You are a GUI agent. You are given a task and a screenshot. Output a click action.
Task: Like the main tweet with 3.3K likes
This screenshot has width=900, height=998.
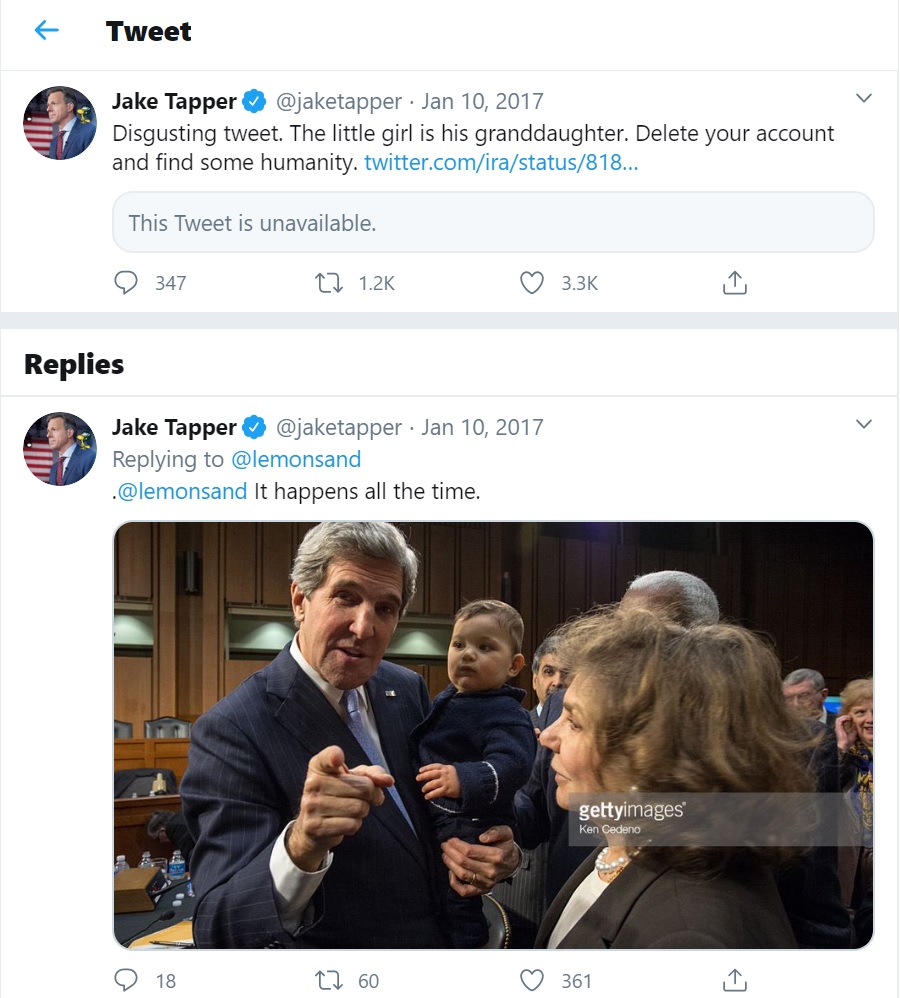531,283
